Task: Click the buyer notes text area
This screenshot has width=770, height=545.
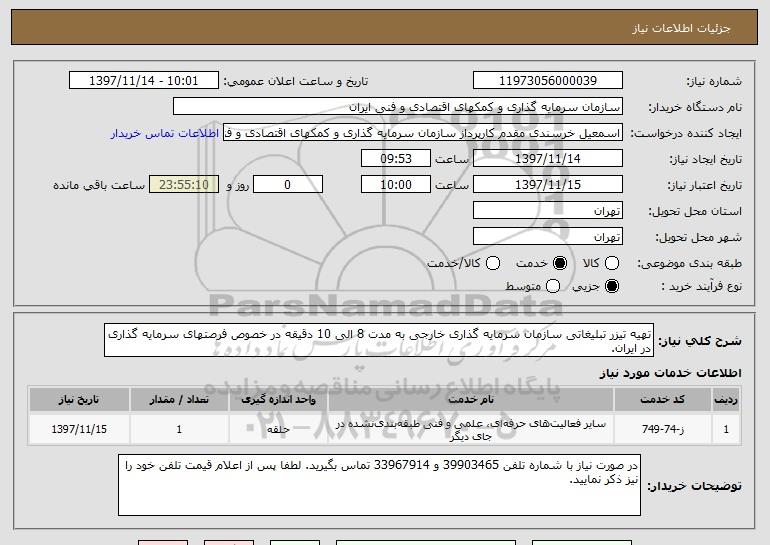Action: point(379,485)
